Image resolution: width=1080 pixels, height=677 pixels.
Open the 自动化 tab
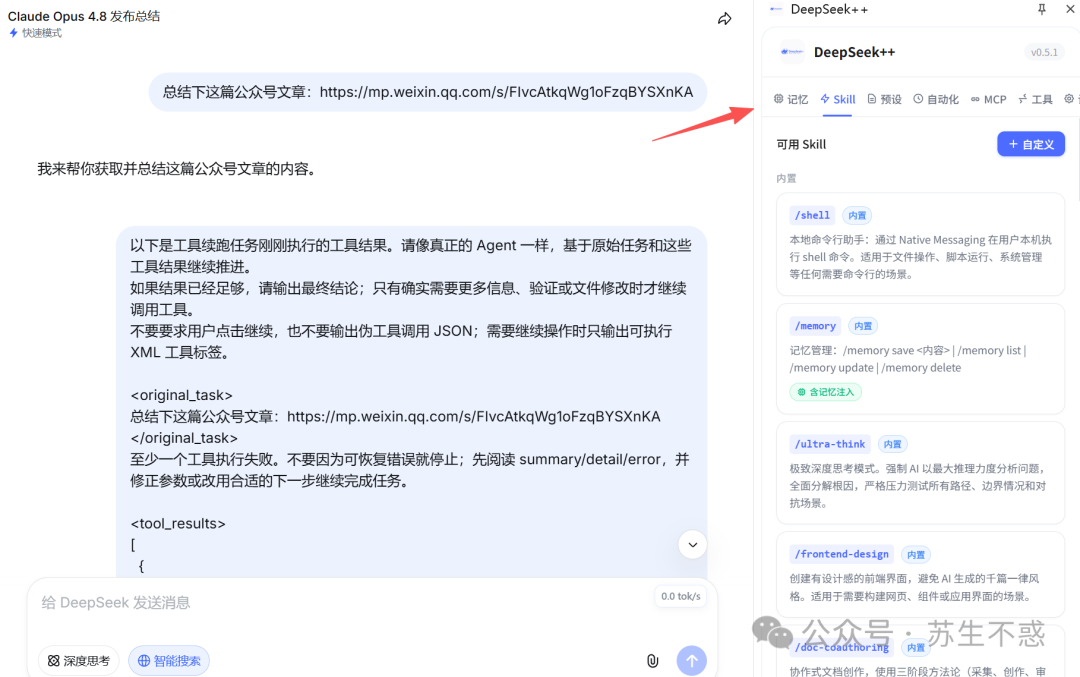point(936,99)
